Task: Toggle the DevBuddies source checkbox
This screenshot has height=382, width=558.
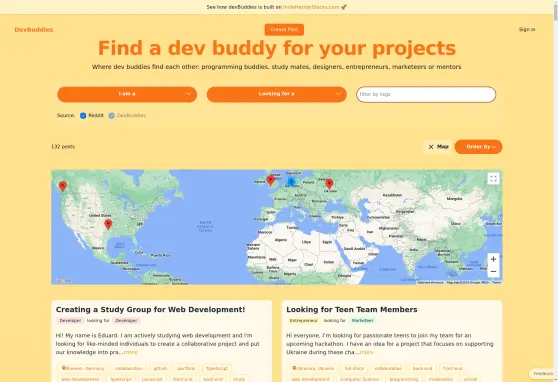Action: click(111, 115)
